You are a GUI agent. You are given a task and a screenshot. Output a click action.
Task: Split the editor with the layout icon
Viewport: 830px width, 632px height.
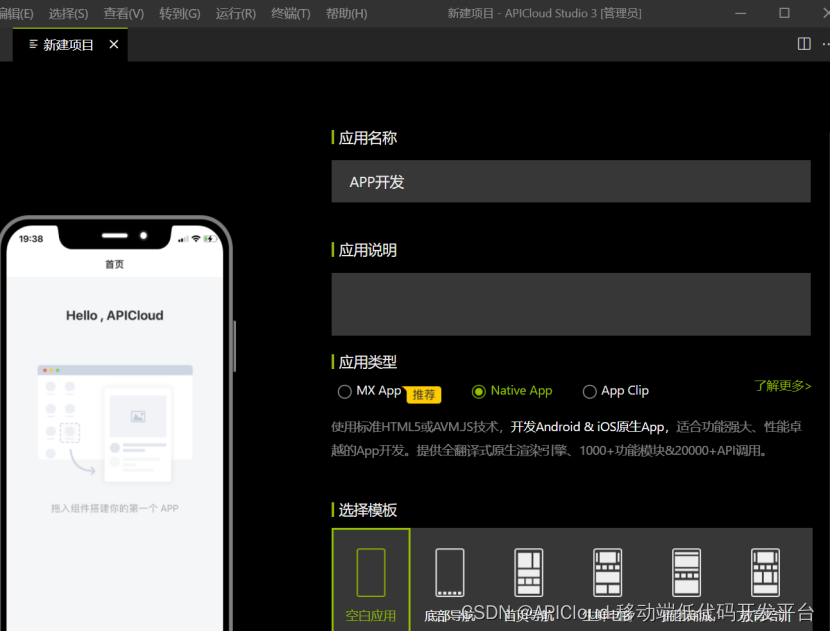click(x=804, y=44)
